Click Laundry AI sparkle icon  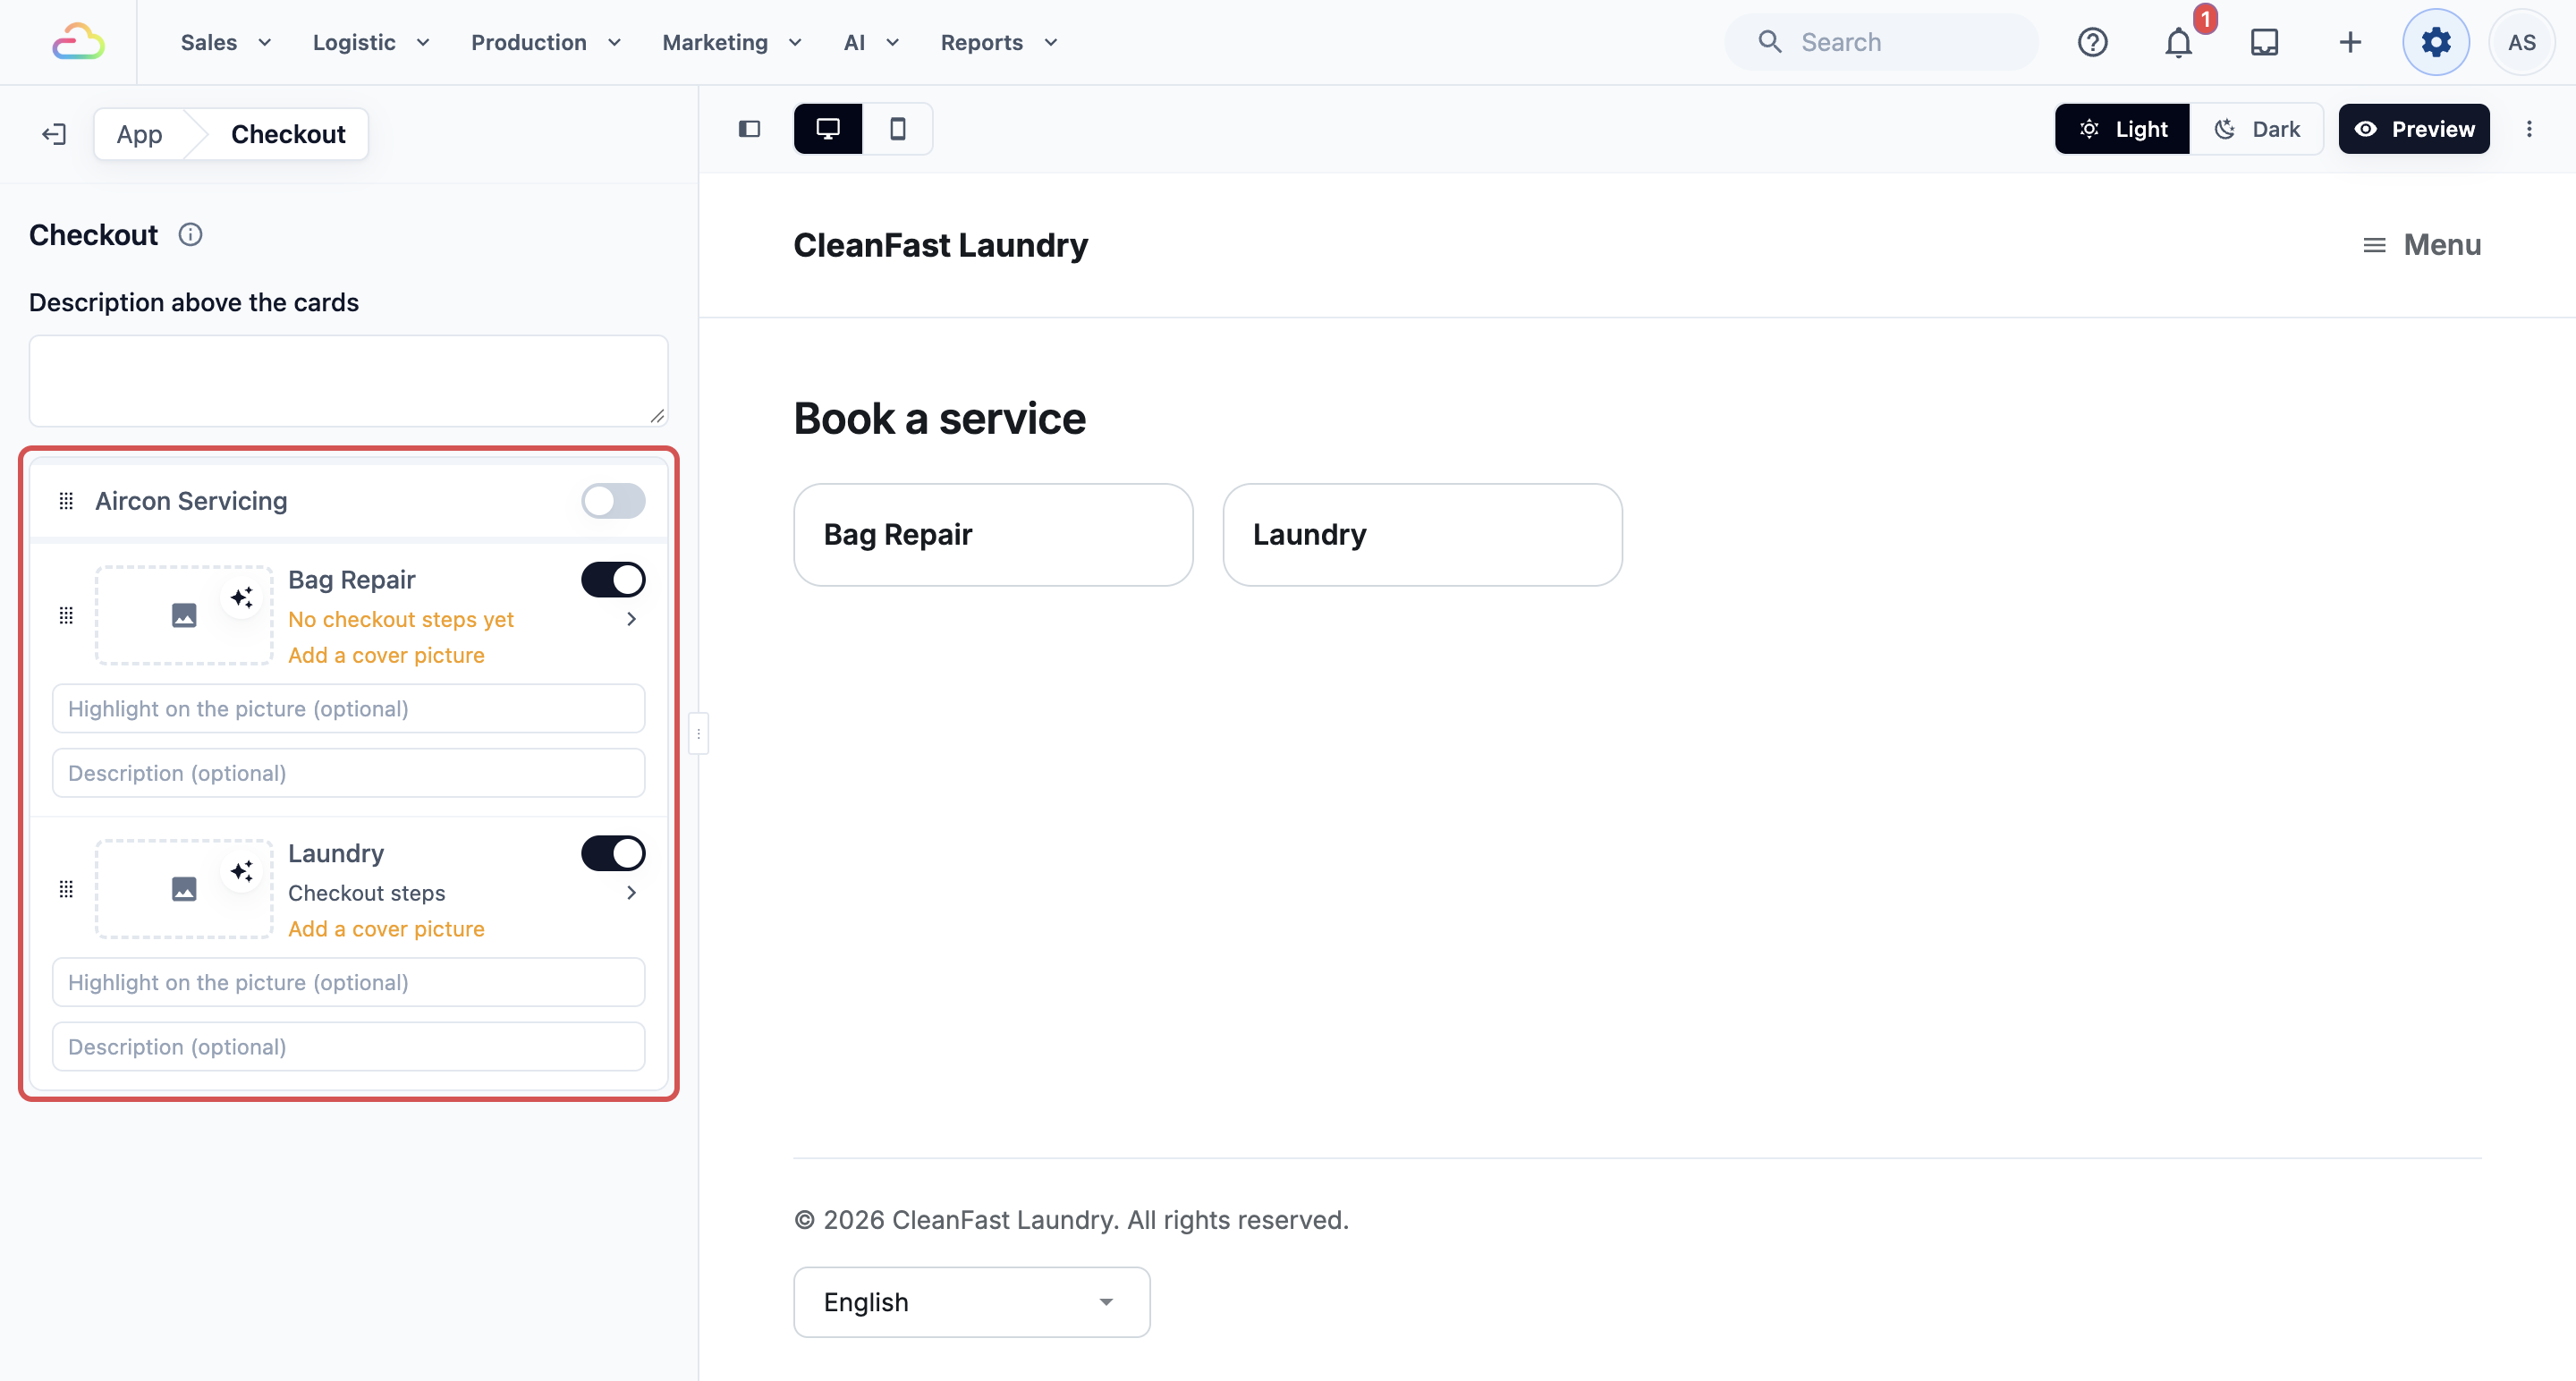click(241, 872)
